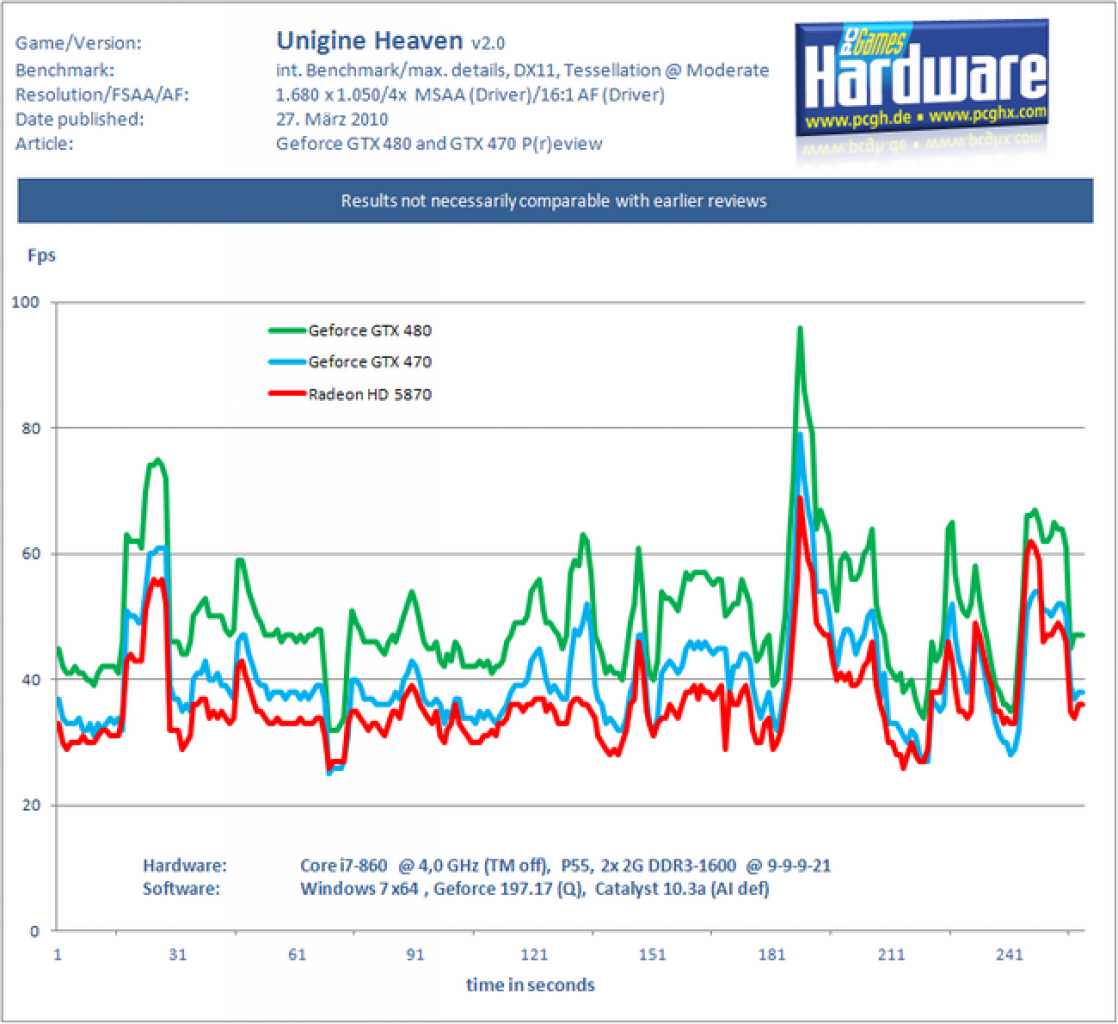Click the article title Geforce GTX 480 P(r)eview
Image resolution: width=1118 pixels, height=1024 pixels.
click(439, 144)
